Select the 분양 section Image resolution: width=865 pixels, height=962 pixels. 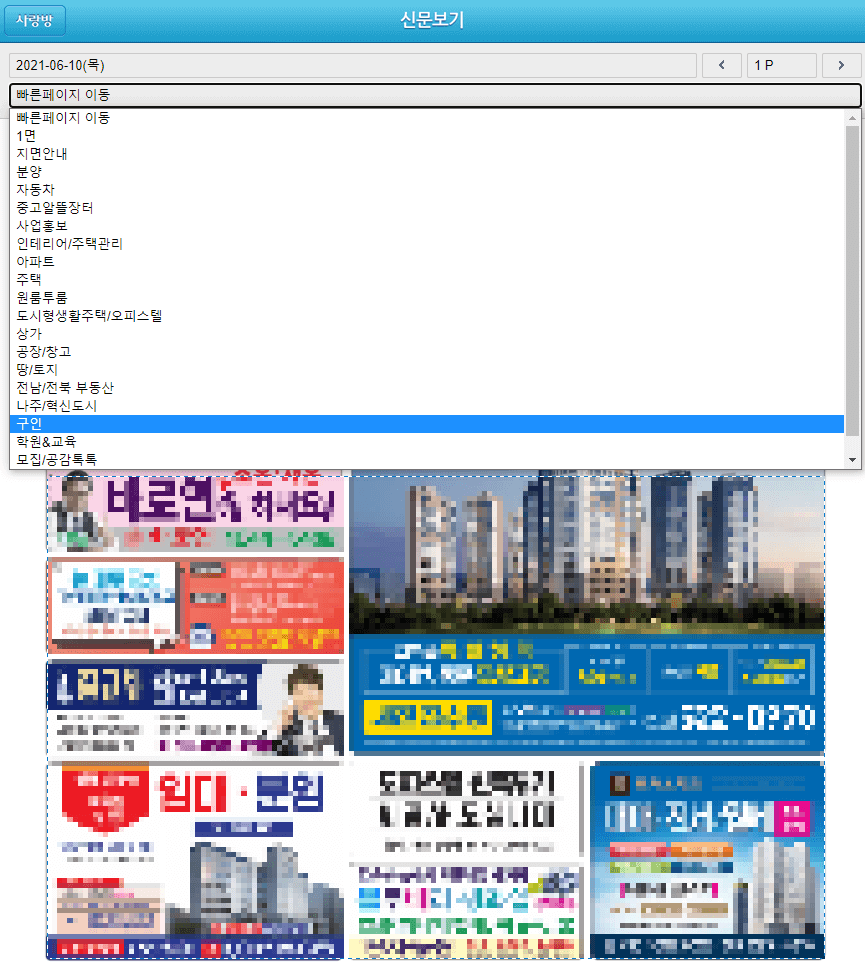426,172
